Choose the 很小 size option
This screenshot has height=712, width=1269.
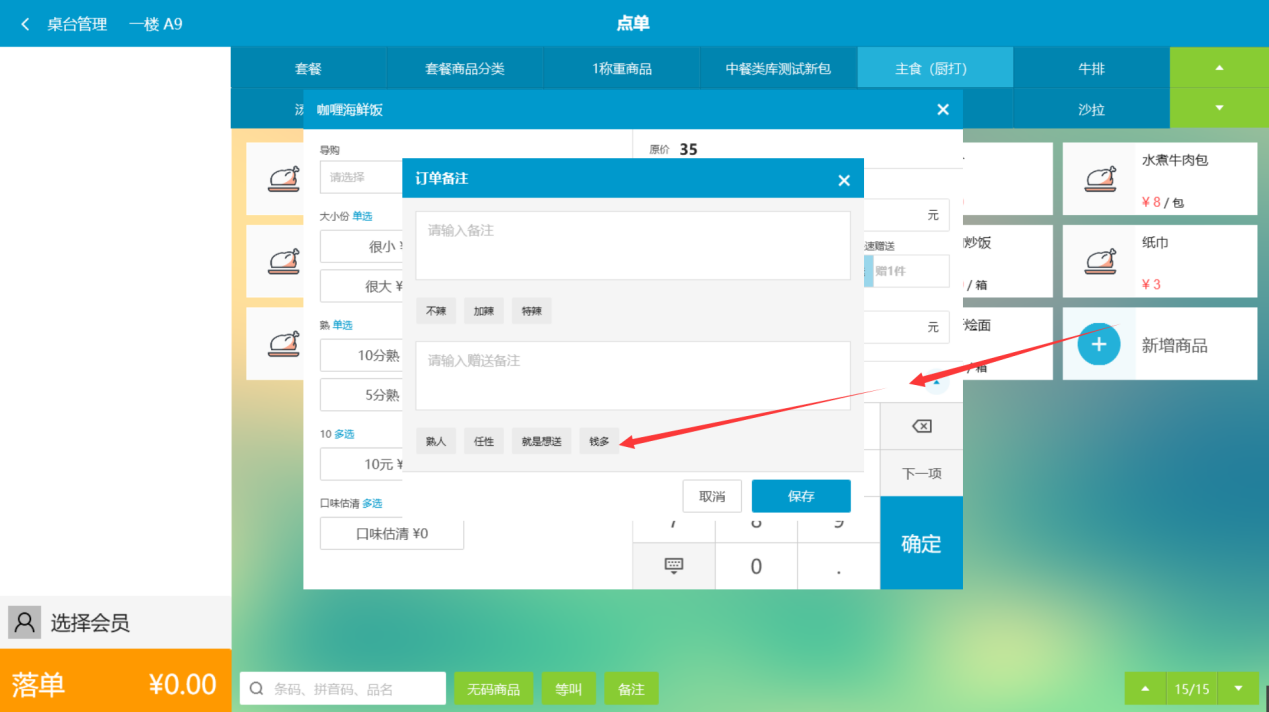click(362, 246)
